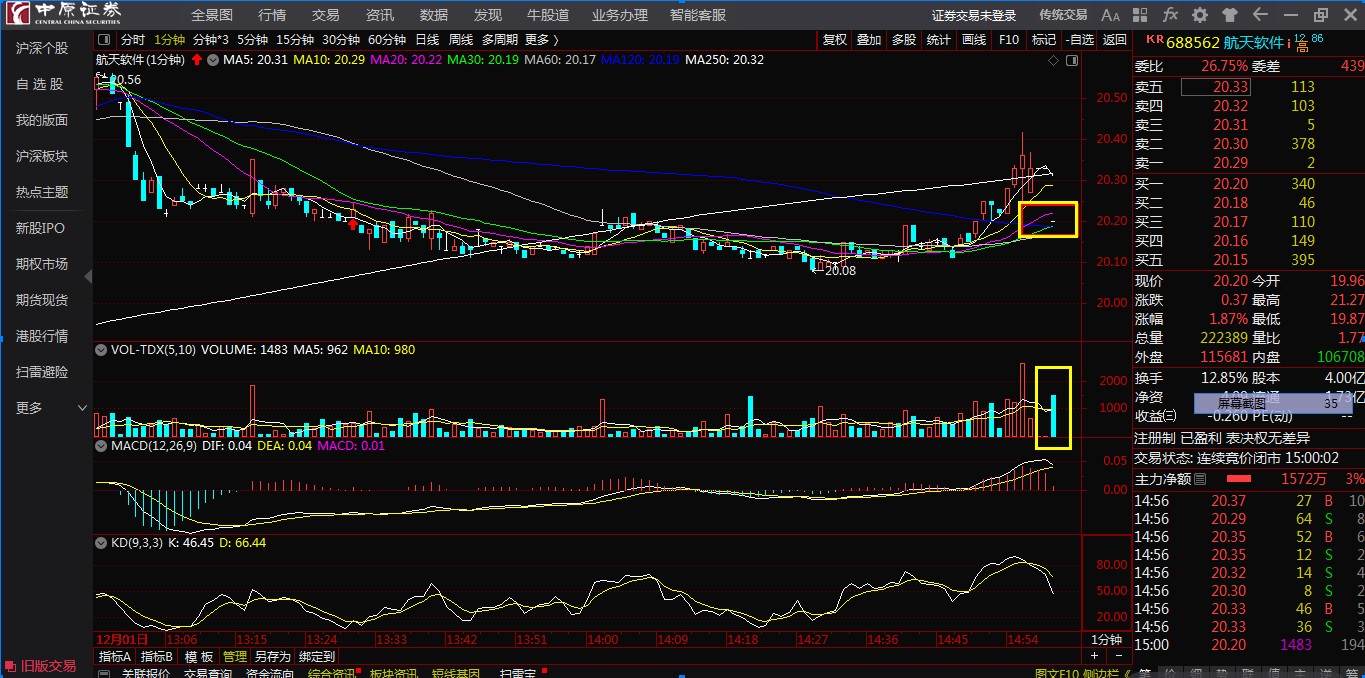Screen dimensions: 1365x678
Task: Open 扫雷避险 in the sidebar
Action: click(x=42, y=372)
